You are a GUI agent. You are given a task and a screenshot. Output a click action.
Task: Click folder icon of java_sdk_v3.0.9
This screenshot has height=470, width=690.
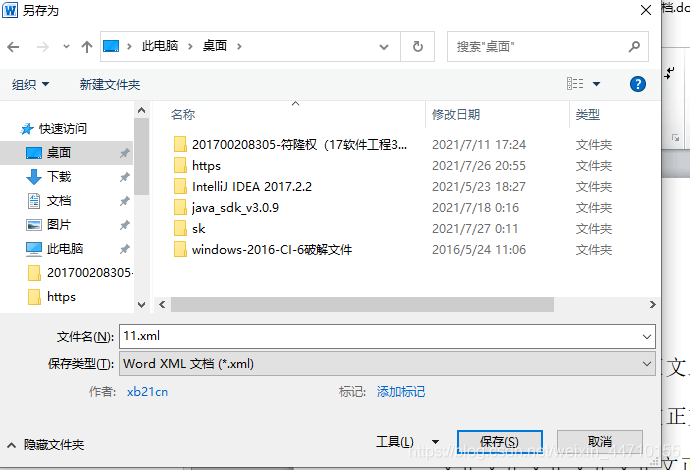tap(180, 208)
